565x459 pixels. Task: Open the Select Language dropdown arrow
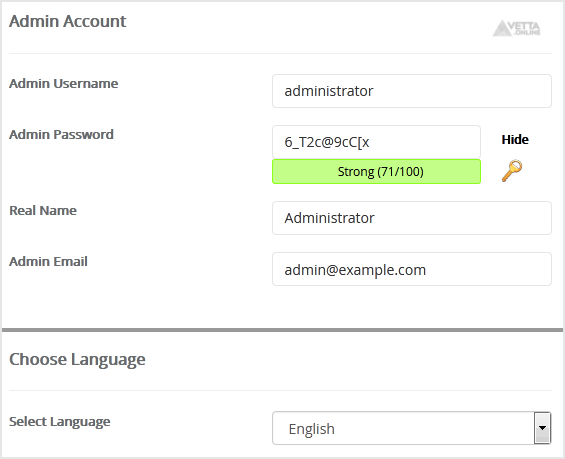pyautogui.click(x=542, y=428)
